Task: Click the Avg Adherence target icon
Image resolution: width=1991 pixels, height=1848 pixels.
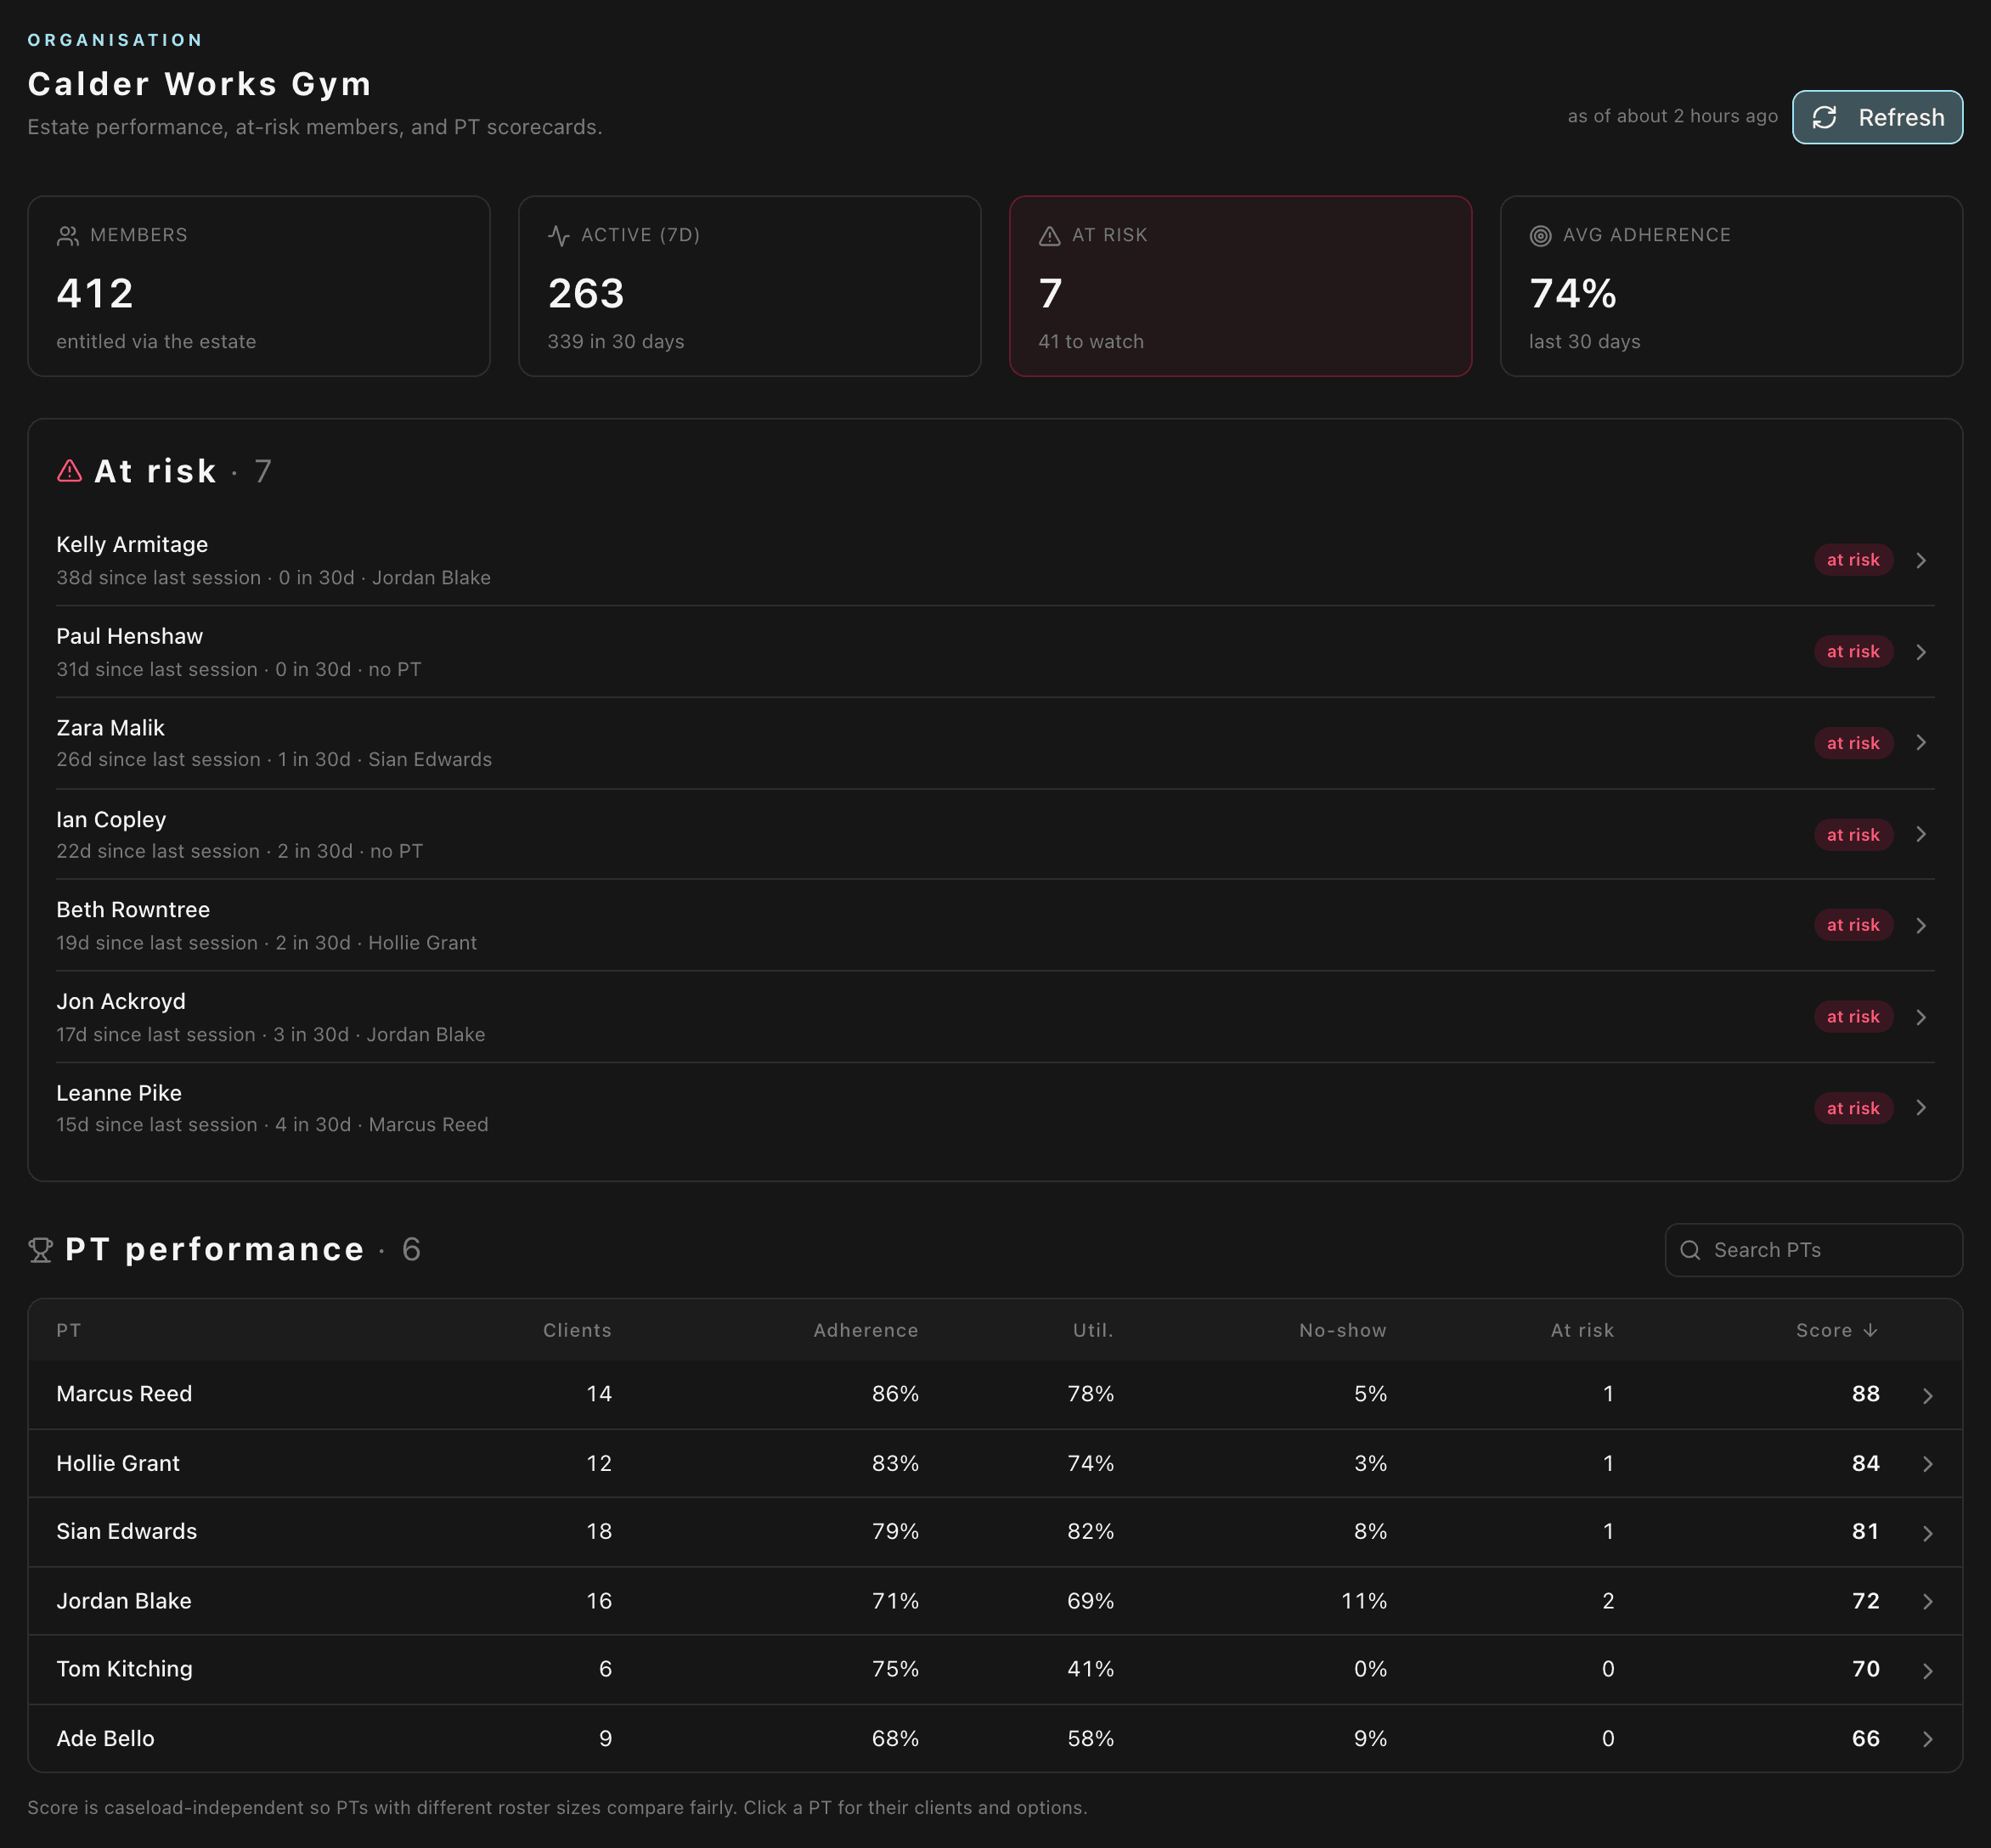Action: pos(1540,236)
